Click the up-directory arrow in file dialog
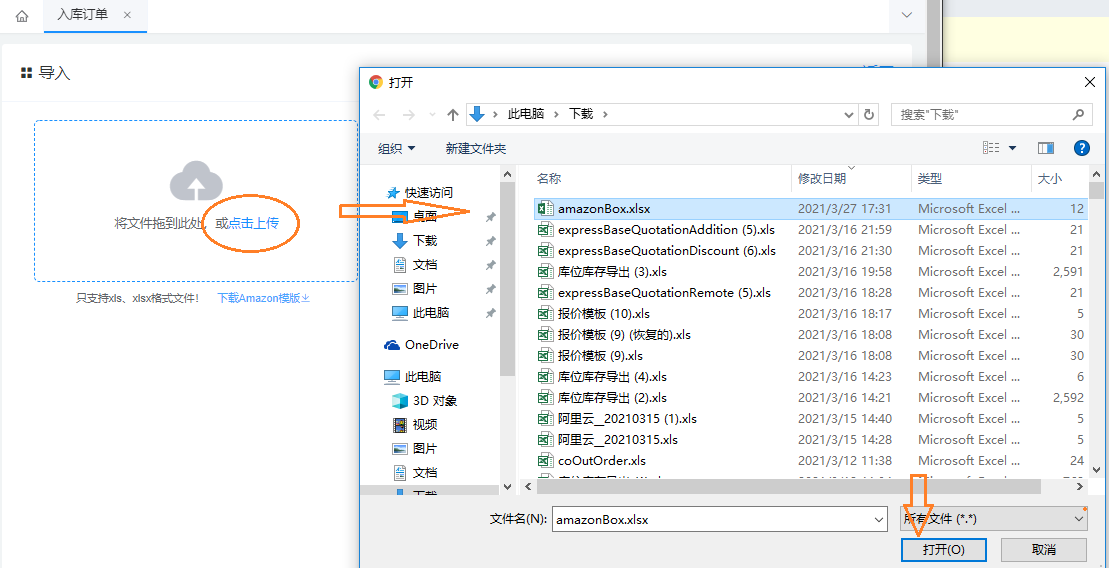Image resolution: width=1109 pixels, height=568 pixels. point(453,115)
